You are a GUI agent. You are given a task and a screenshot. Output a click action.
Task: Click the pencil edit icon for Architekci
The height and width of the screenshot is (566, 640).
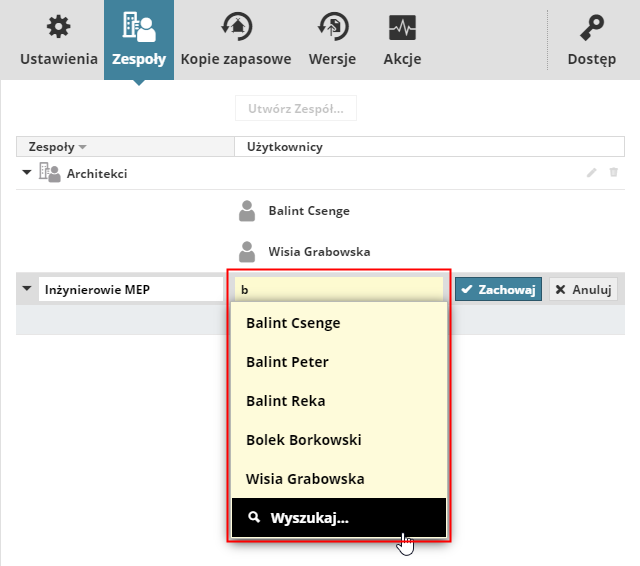(x=591, y=173)
